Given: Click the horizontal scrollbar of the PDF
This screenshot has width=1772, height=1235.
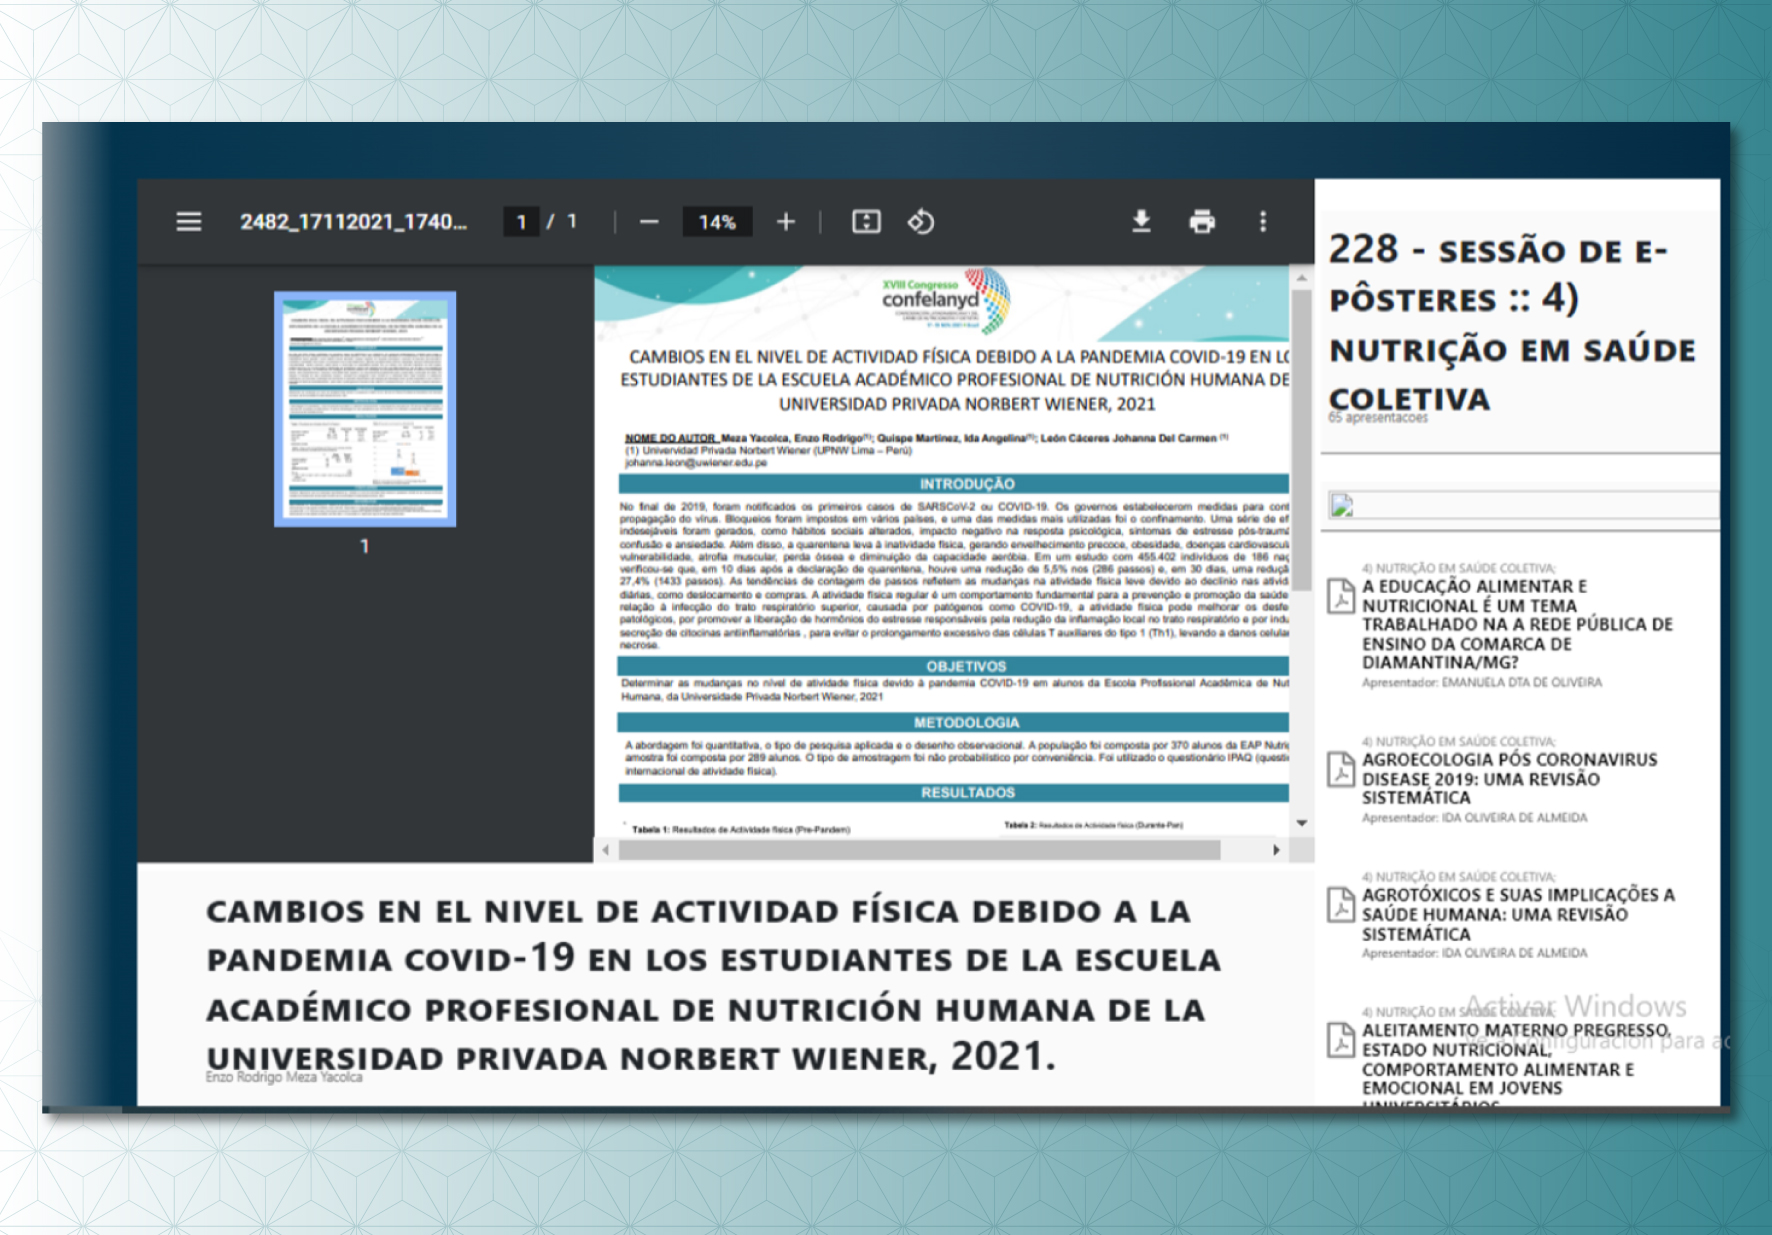Looking at the screenshot, I should tap(919, 850).
